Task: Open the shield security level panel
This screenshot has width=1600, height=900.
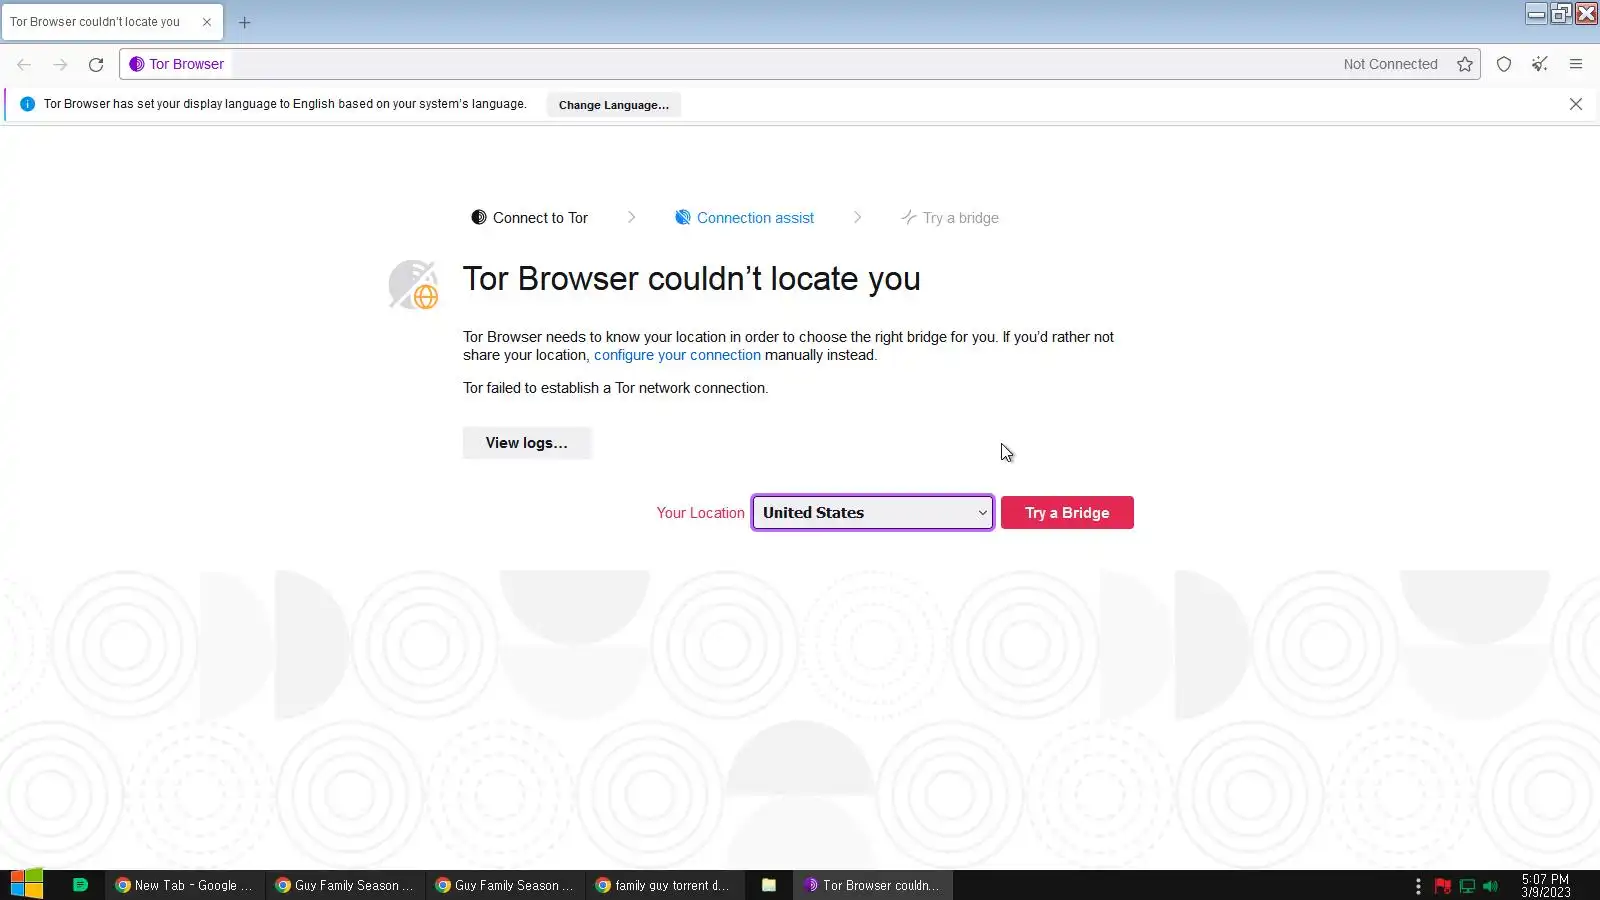Action: [1504, 64]
